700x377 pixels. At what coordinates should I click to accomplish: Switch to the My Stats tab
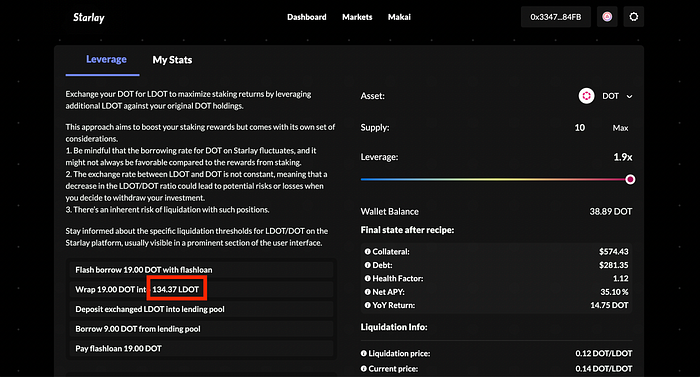172,60
